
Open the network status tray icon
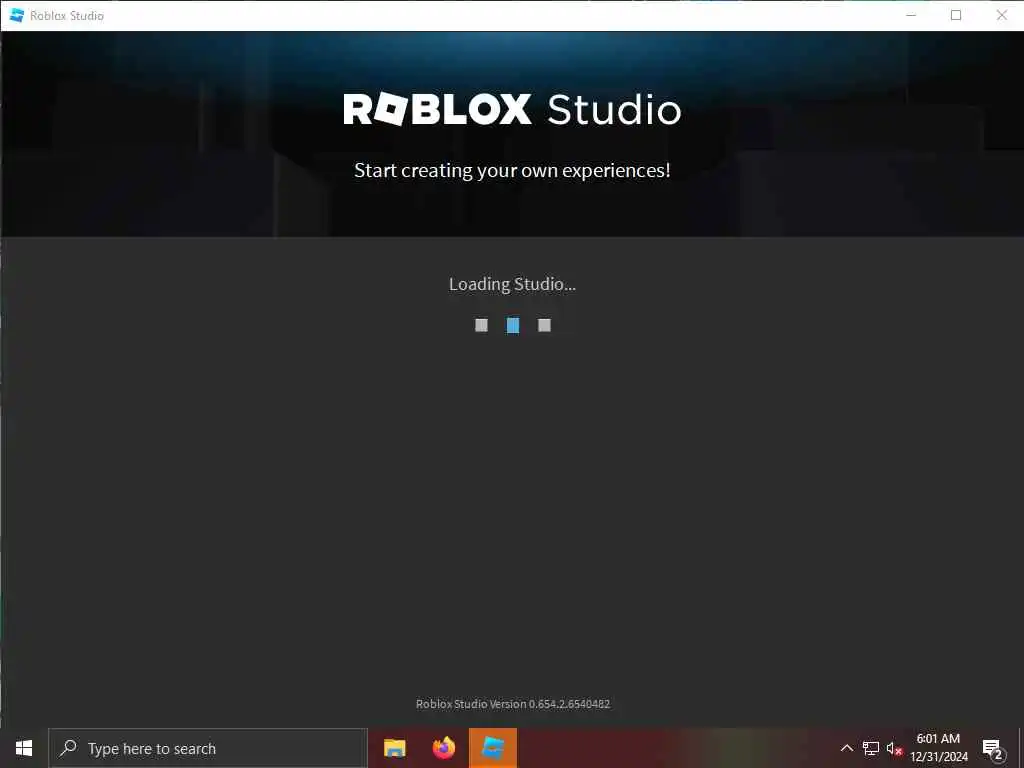871,748
